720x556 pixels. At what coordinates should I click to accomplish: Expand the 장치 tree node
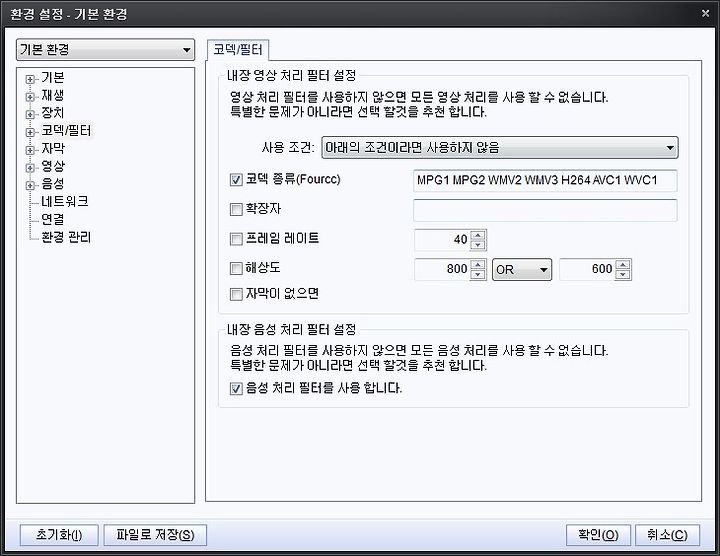pos(30,114)
